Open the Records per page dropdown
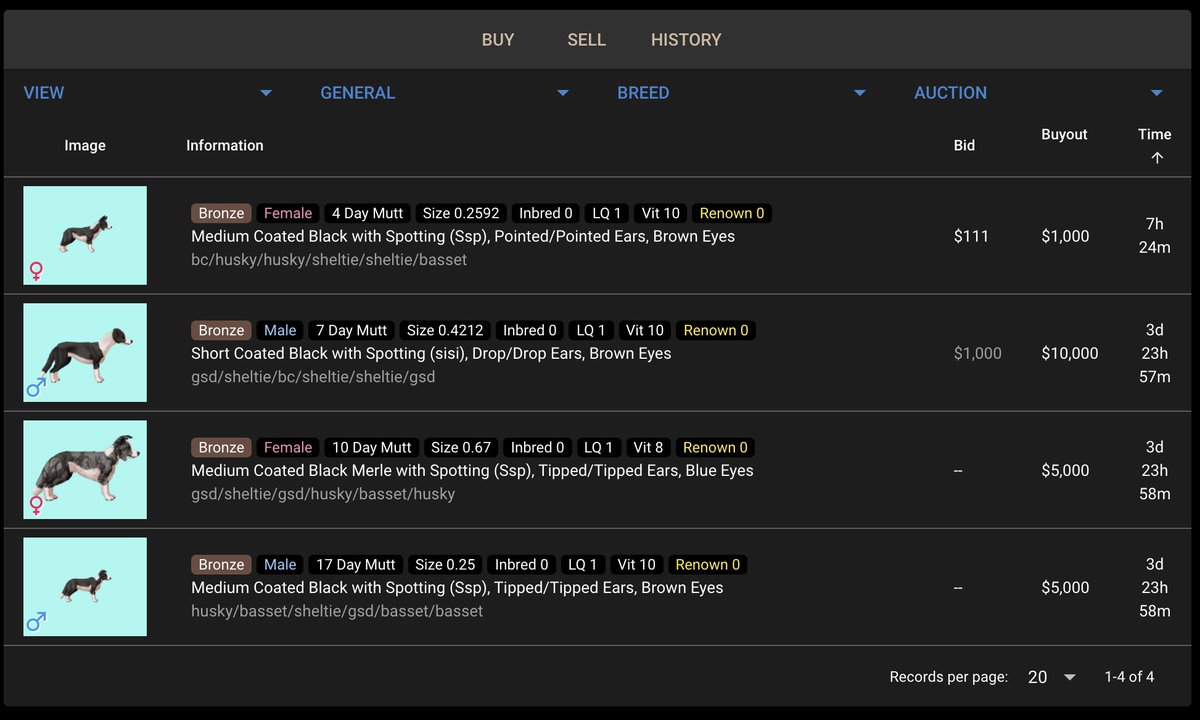The image size is (1200, 720). point(1048,677)
